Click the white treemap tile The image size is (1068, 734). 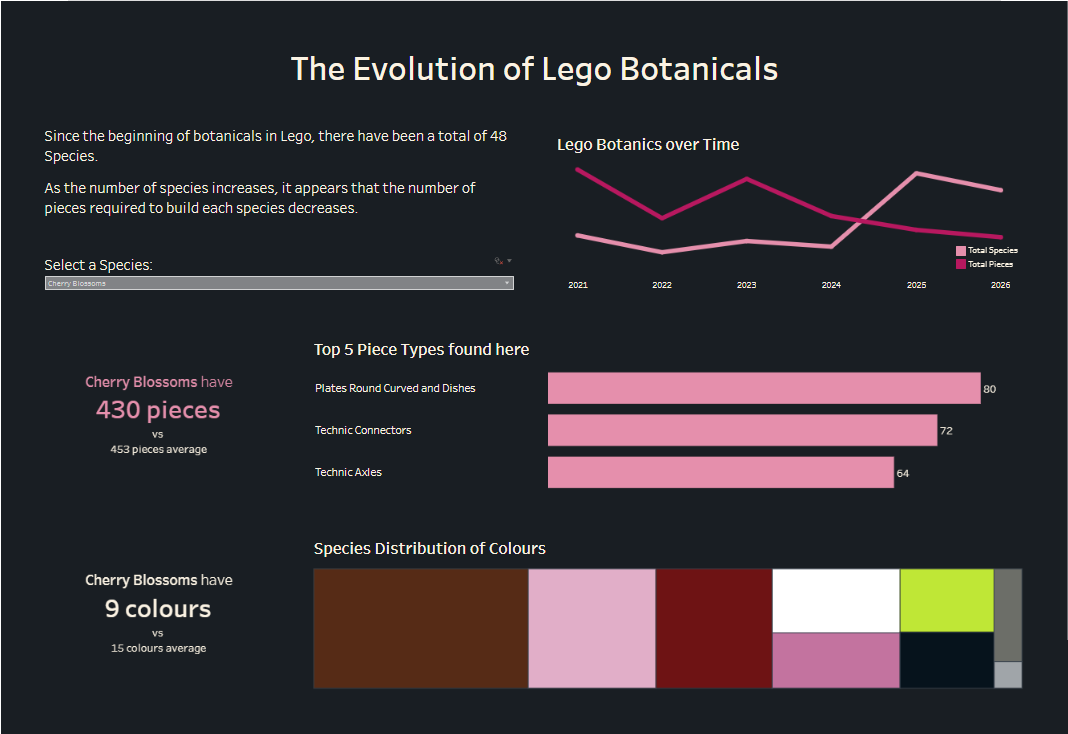click(x=836, y=600)
